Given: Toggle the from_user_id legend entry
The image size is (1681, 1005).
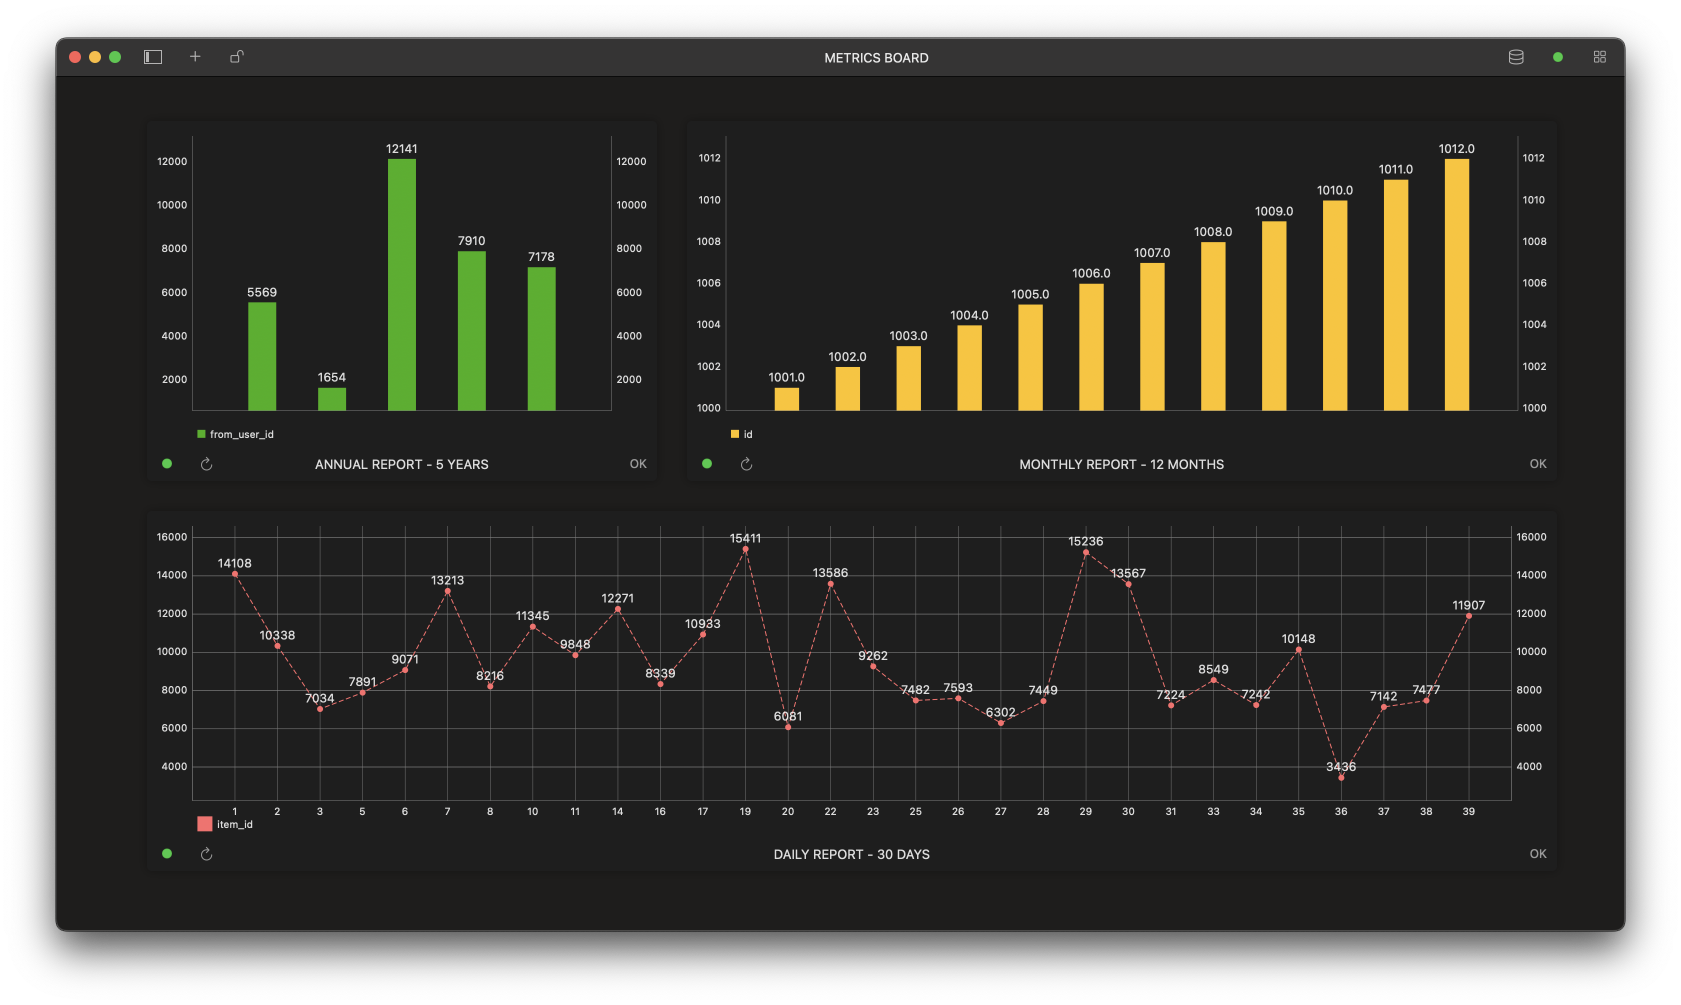Looking at the screenshot, I should tap(235, 434).
